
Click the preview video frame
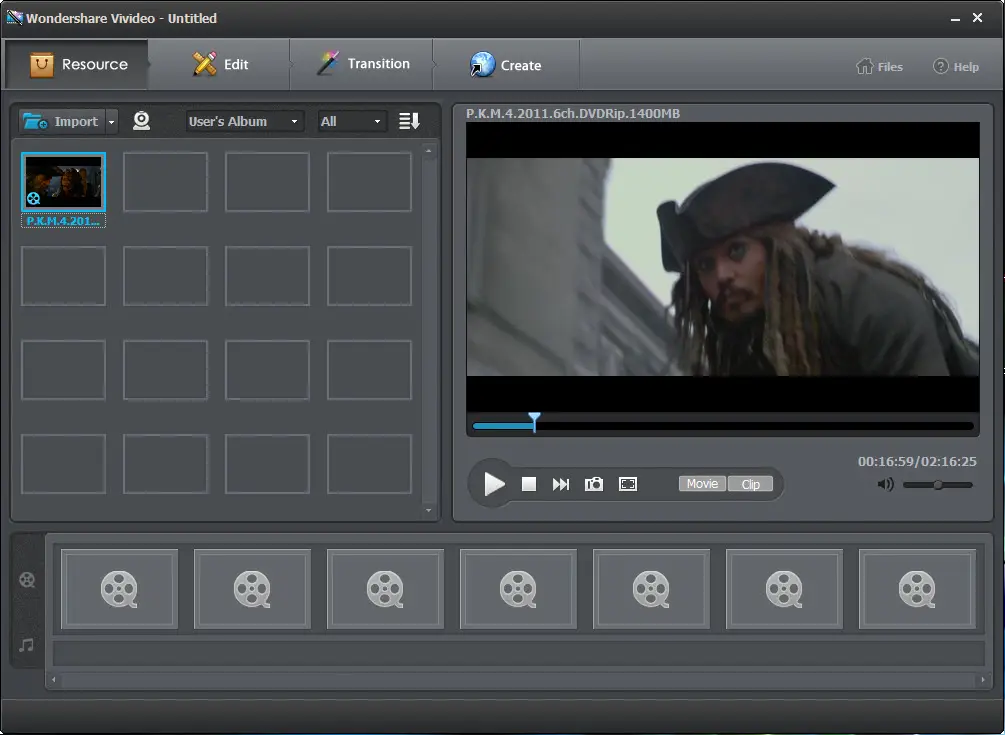pos(723,267)
